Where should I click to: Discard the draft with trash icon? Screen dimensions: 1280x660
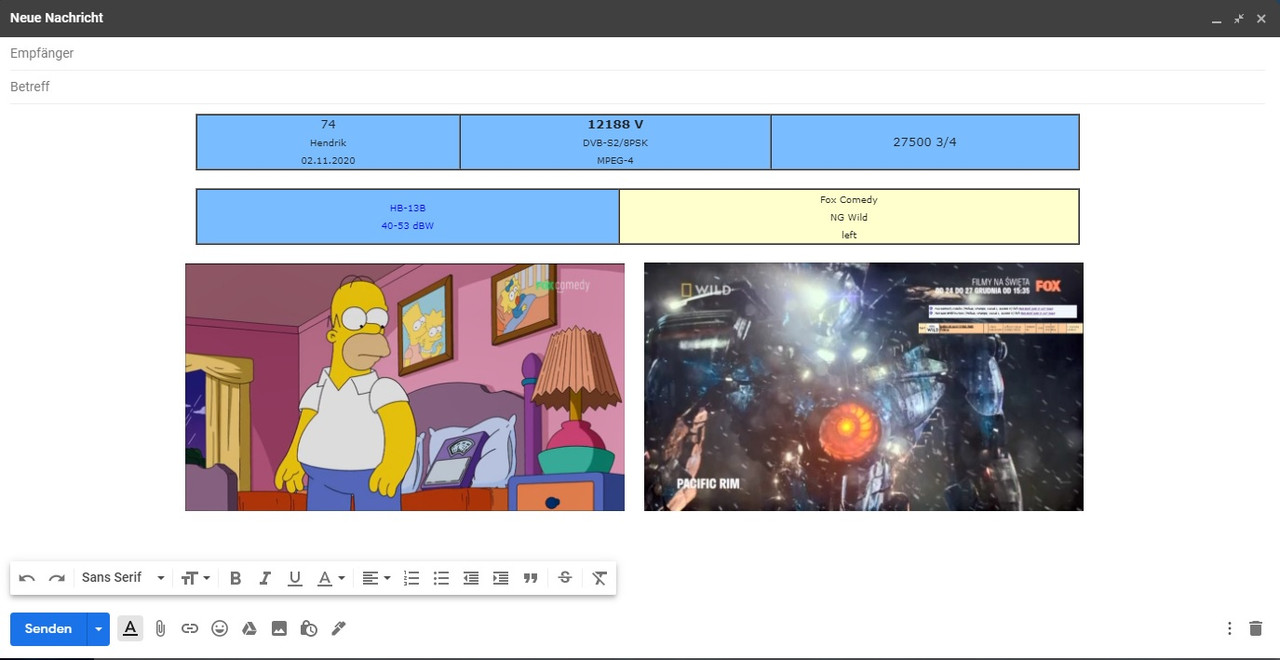[1256, 628]
